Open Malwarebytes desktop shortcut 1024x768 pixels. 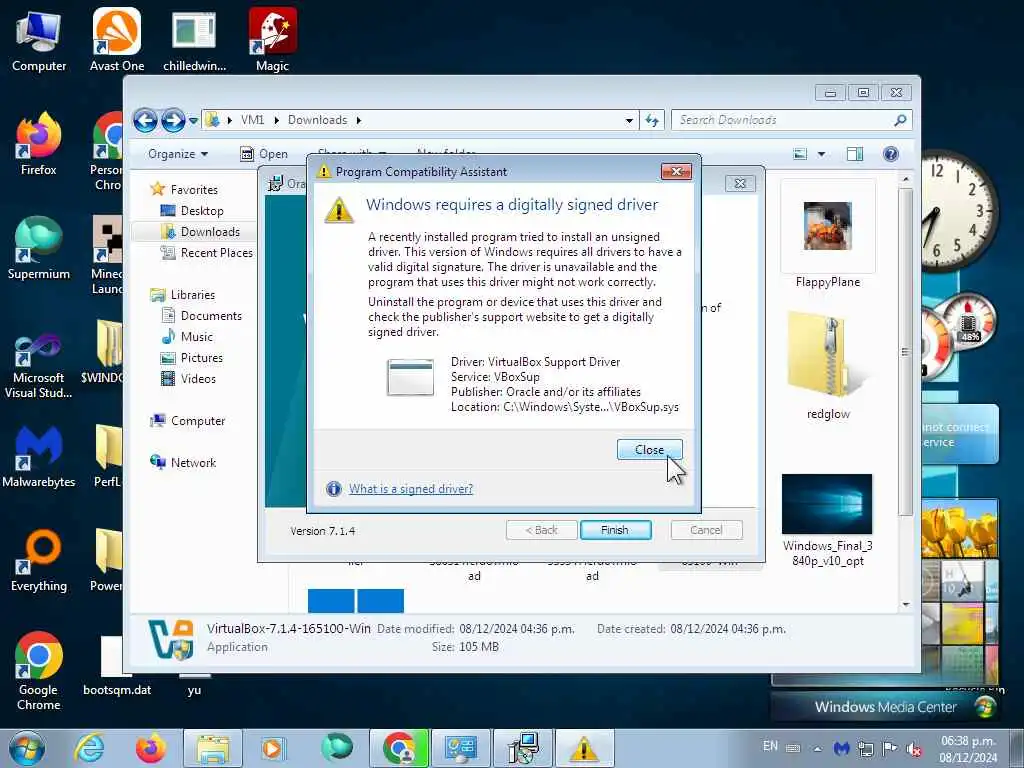(39, 457)
